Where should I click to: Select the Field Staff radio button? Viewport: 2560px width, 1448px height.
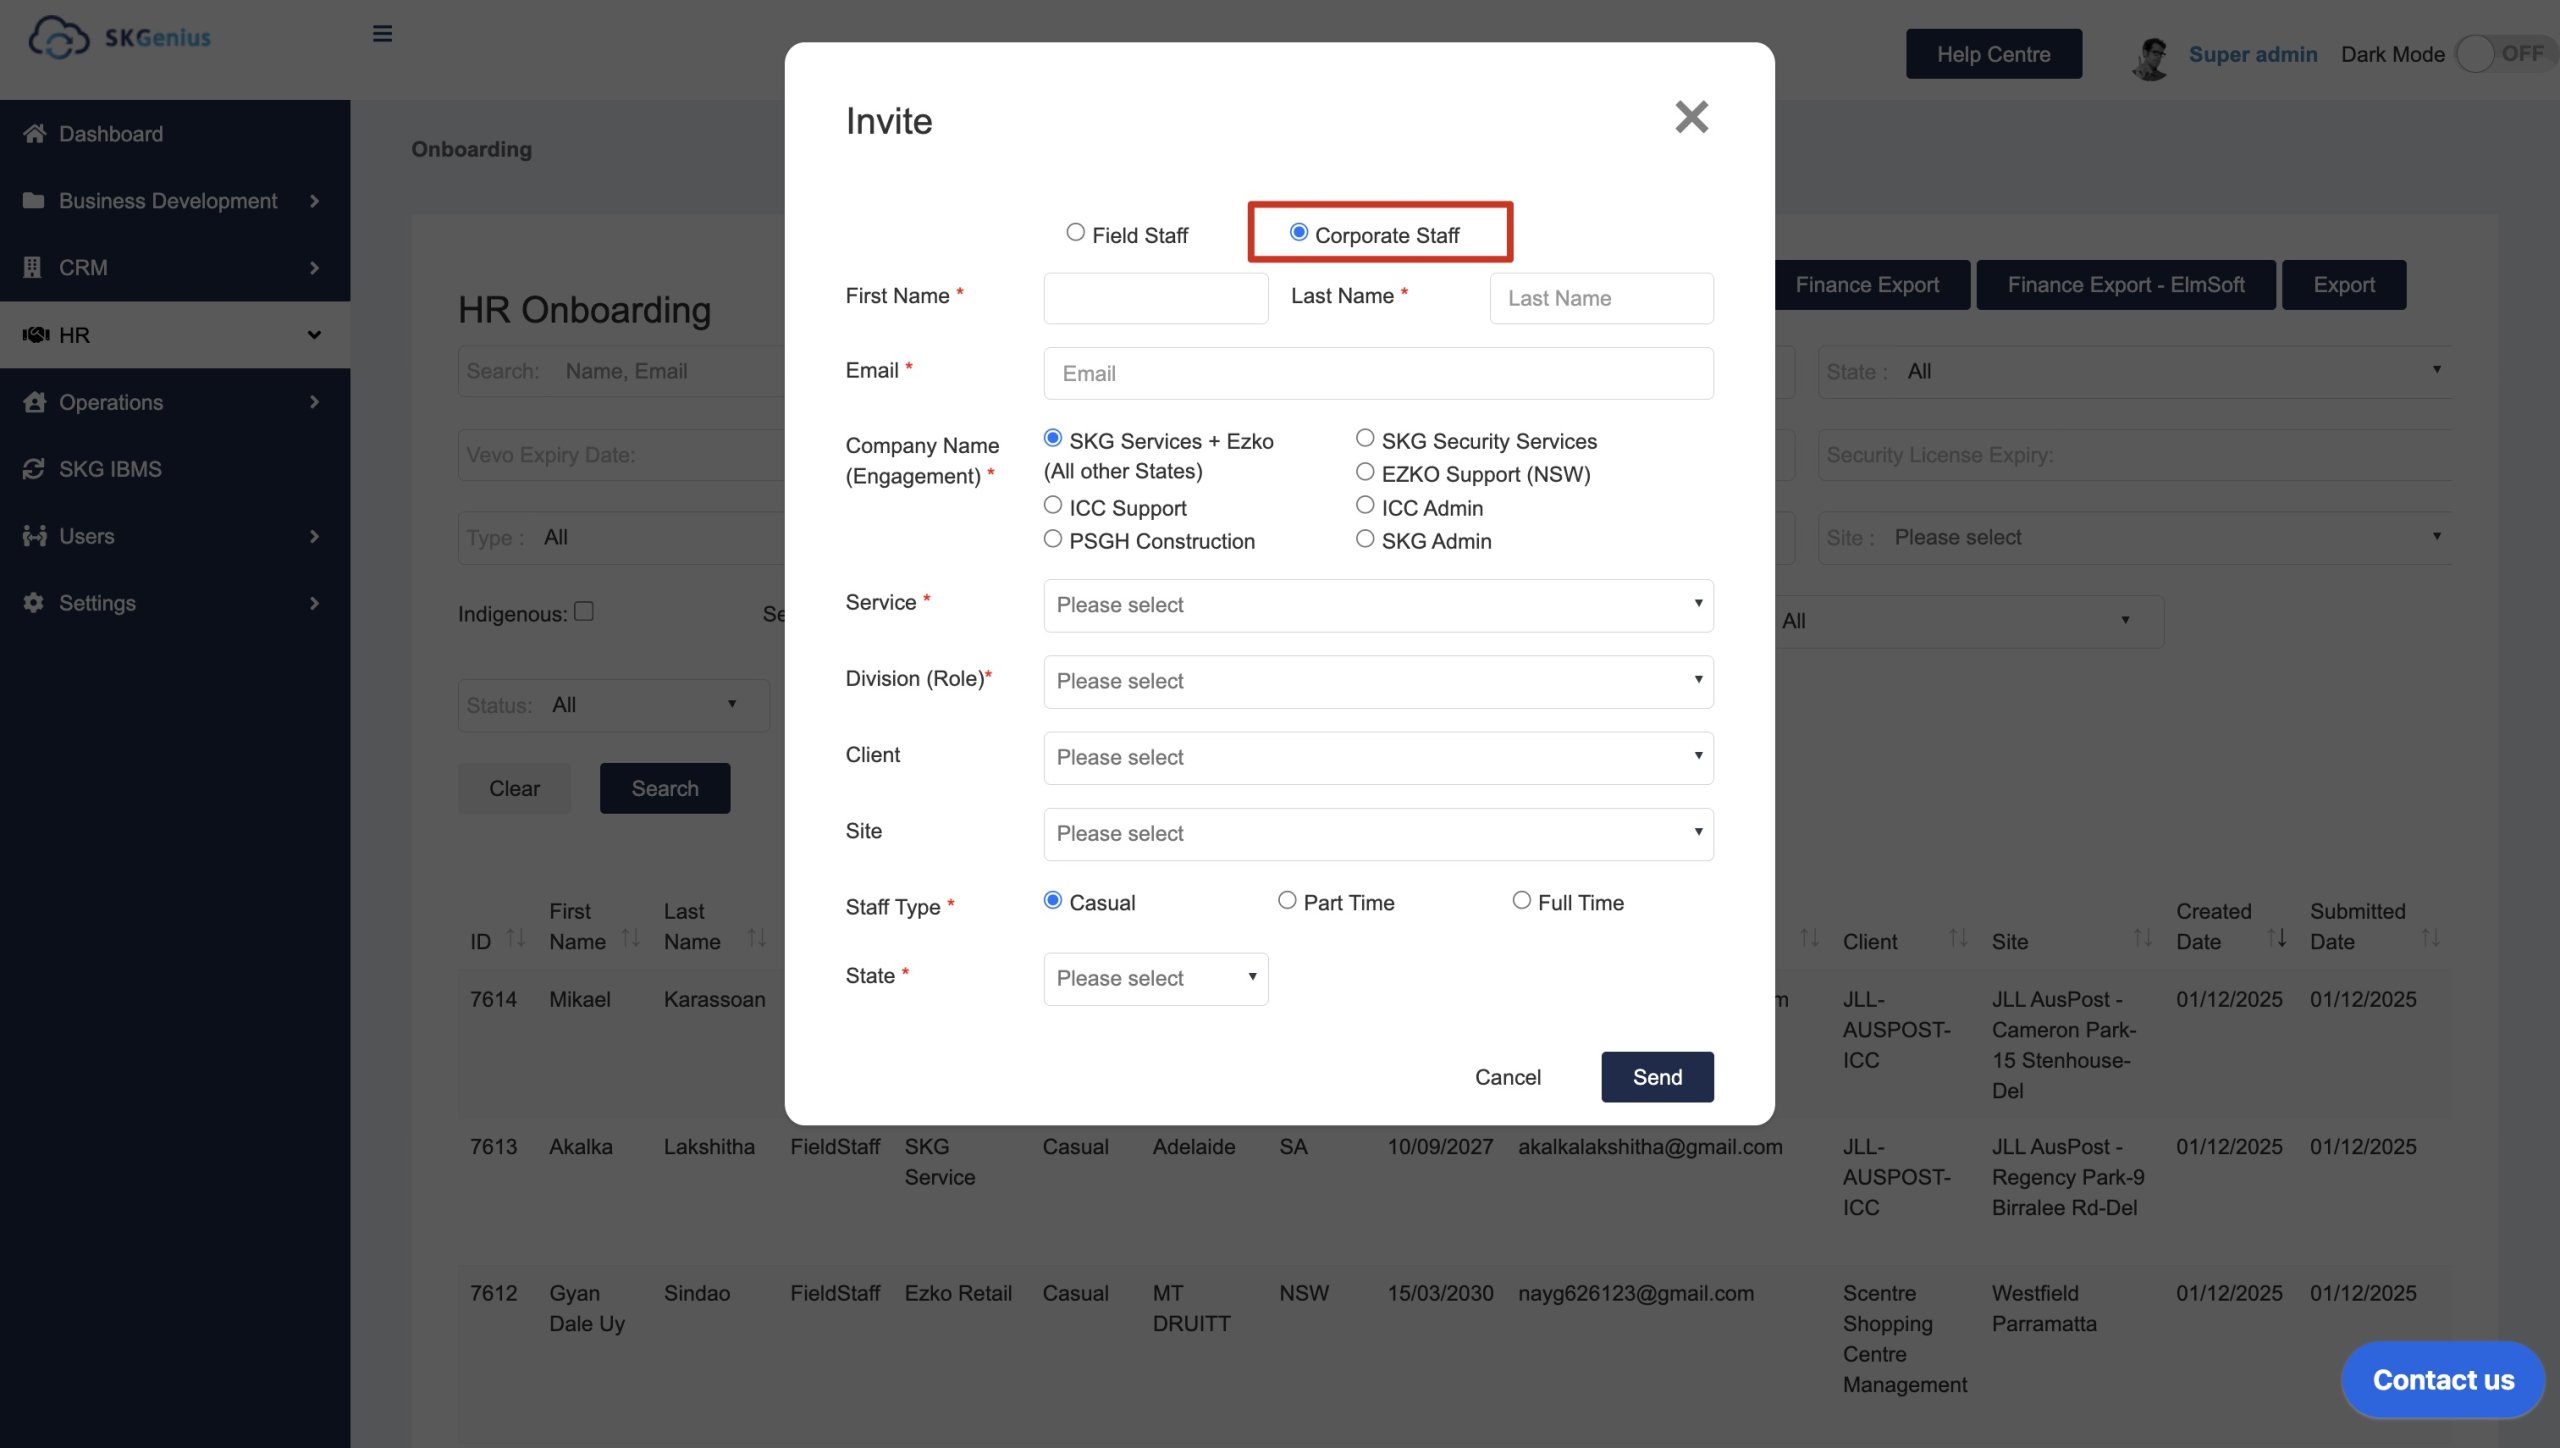(x=1075, y=233)
